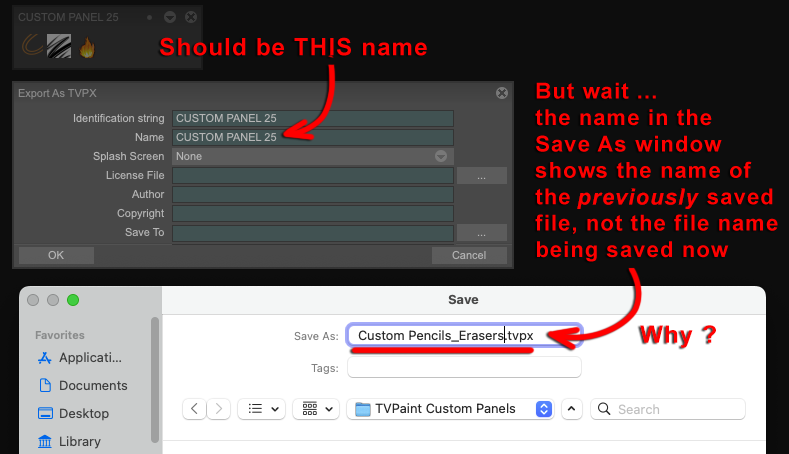
Task: Browse for the Save To location
Action: click(x=482, y=233)
